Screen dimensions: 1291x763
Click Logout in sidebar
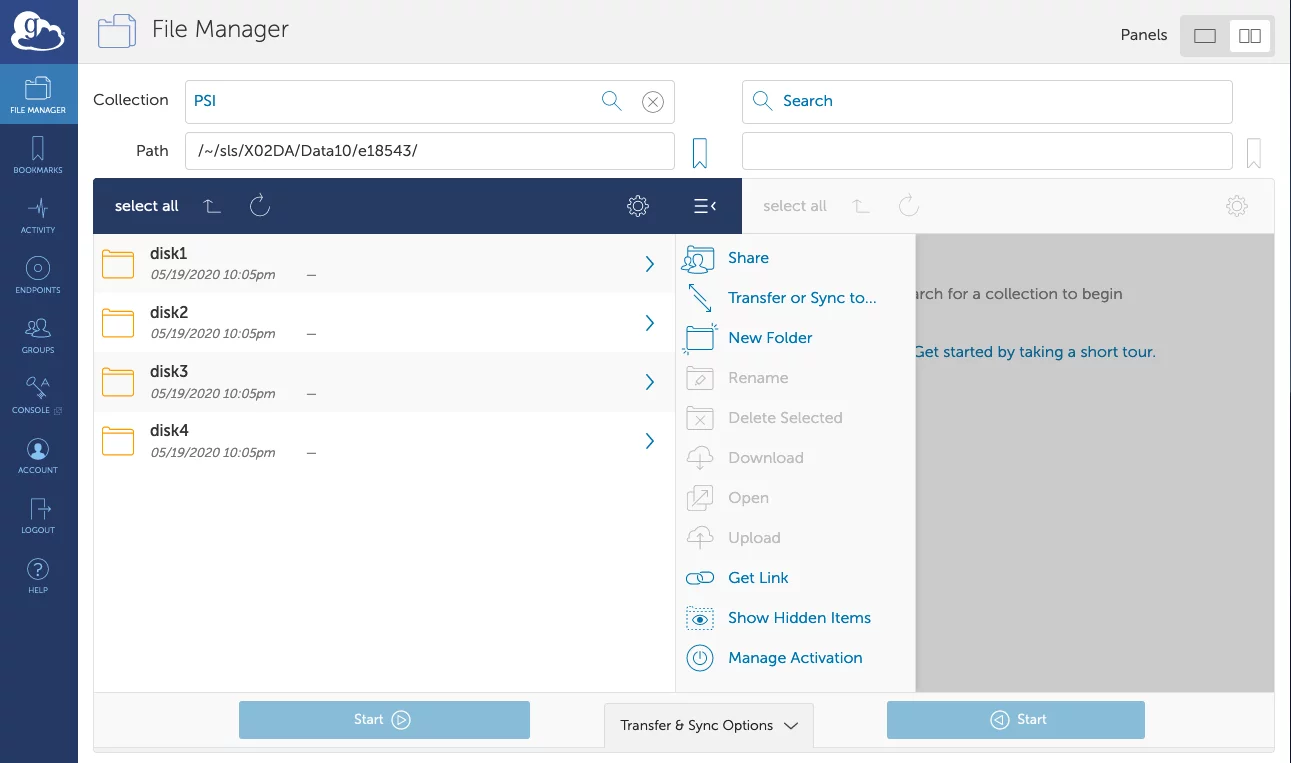[x=38, y=514]
